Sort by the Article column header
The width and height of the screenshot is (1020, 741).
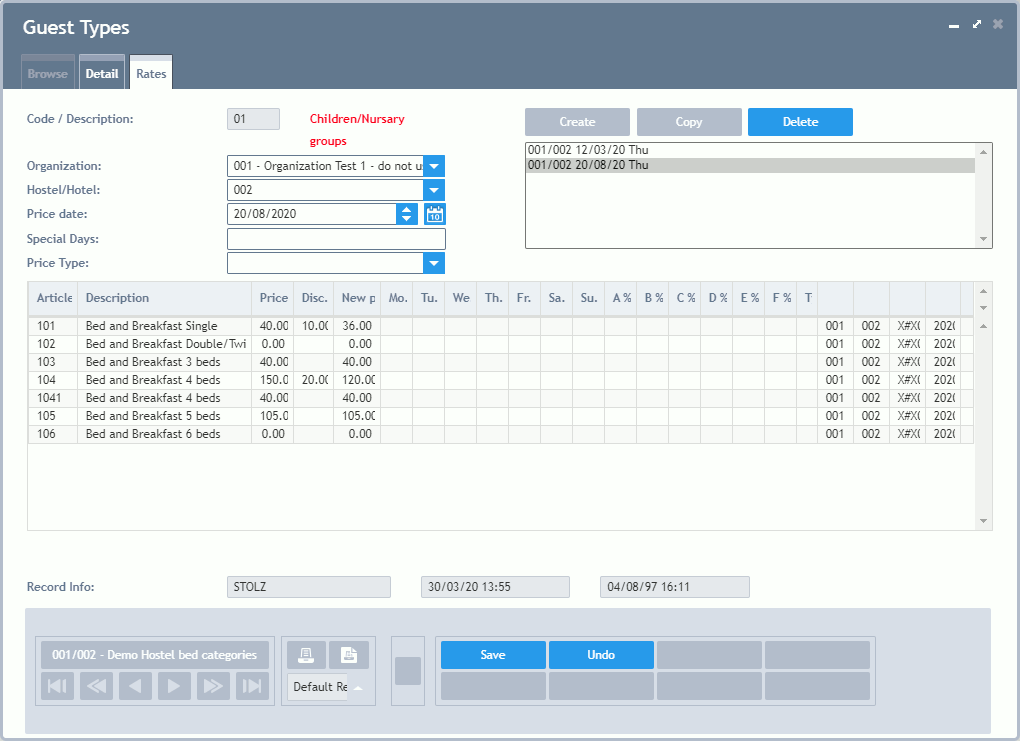click(53, 298)
